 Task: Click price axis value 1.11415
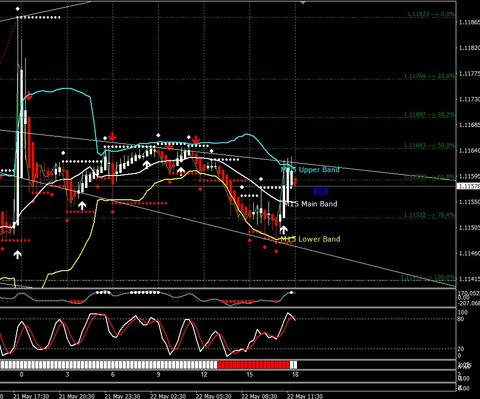469,279
